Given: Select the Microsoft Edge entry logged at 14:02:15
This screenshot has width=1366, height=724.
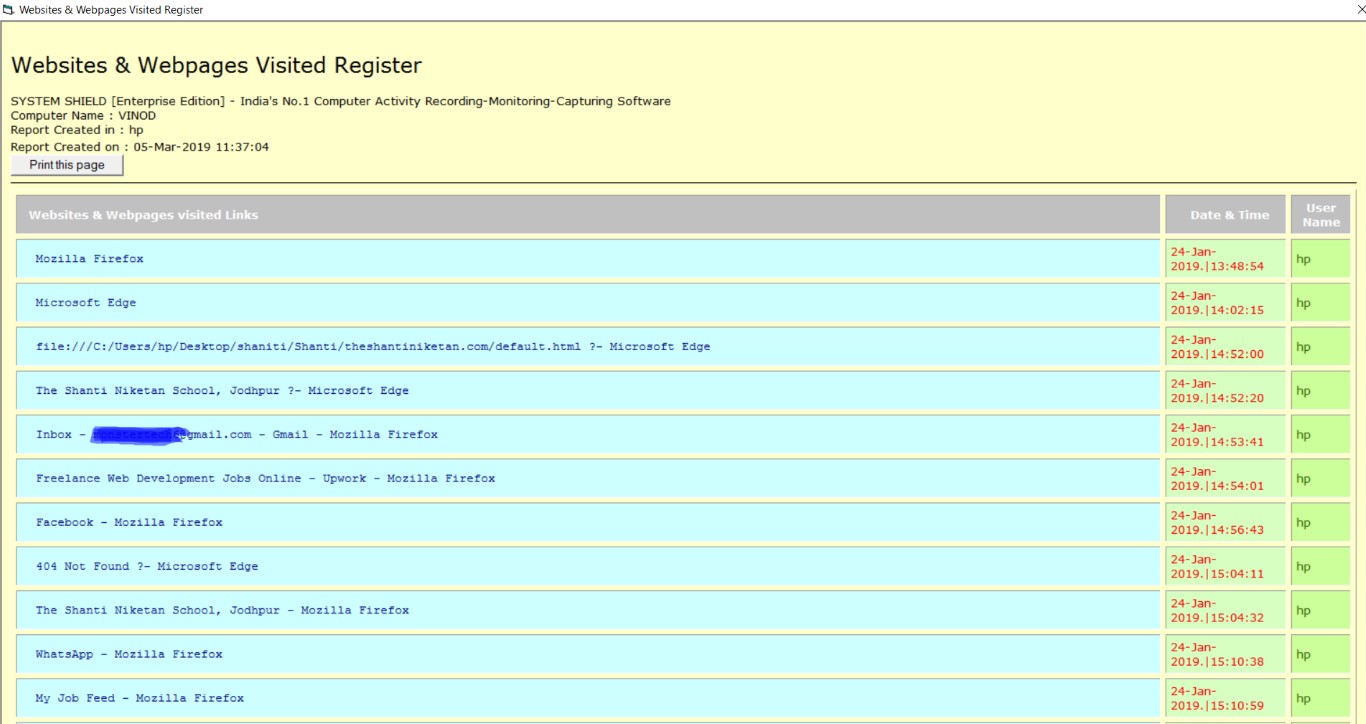Looking at the screenshot, I should coord(588,303).
